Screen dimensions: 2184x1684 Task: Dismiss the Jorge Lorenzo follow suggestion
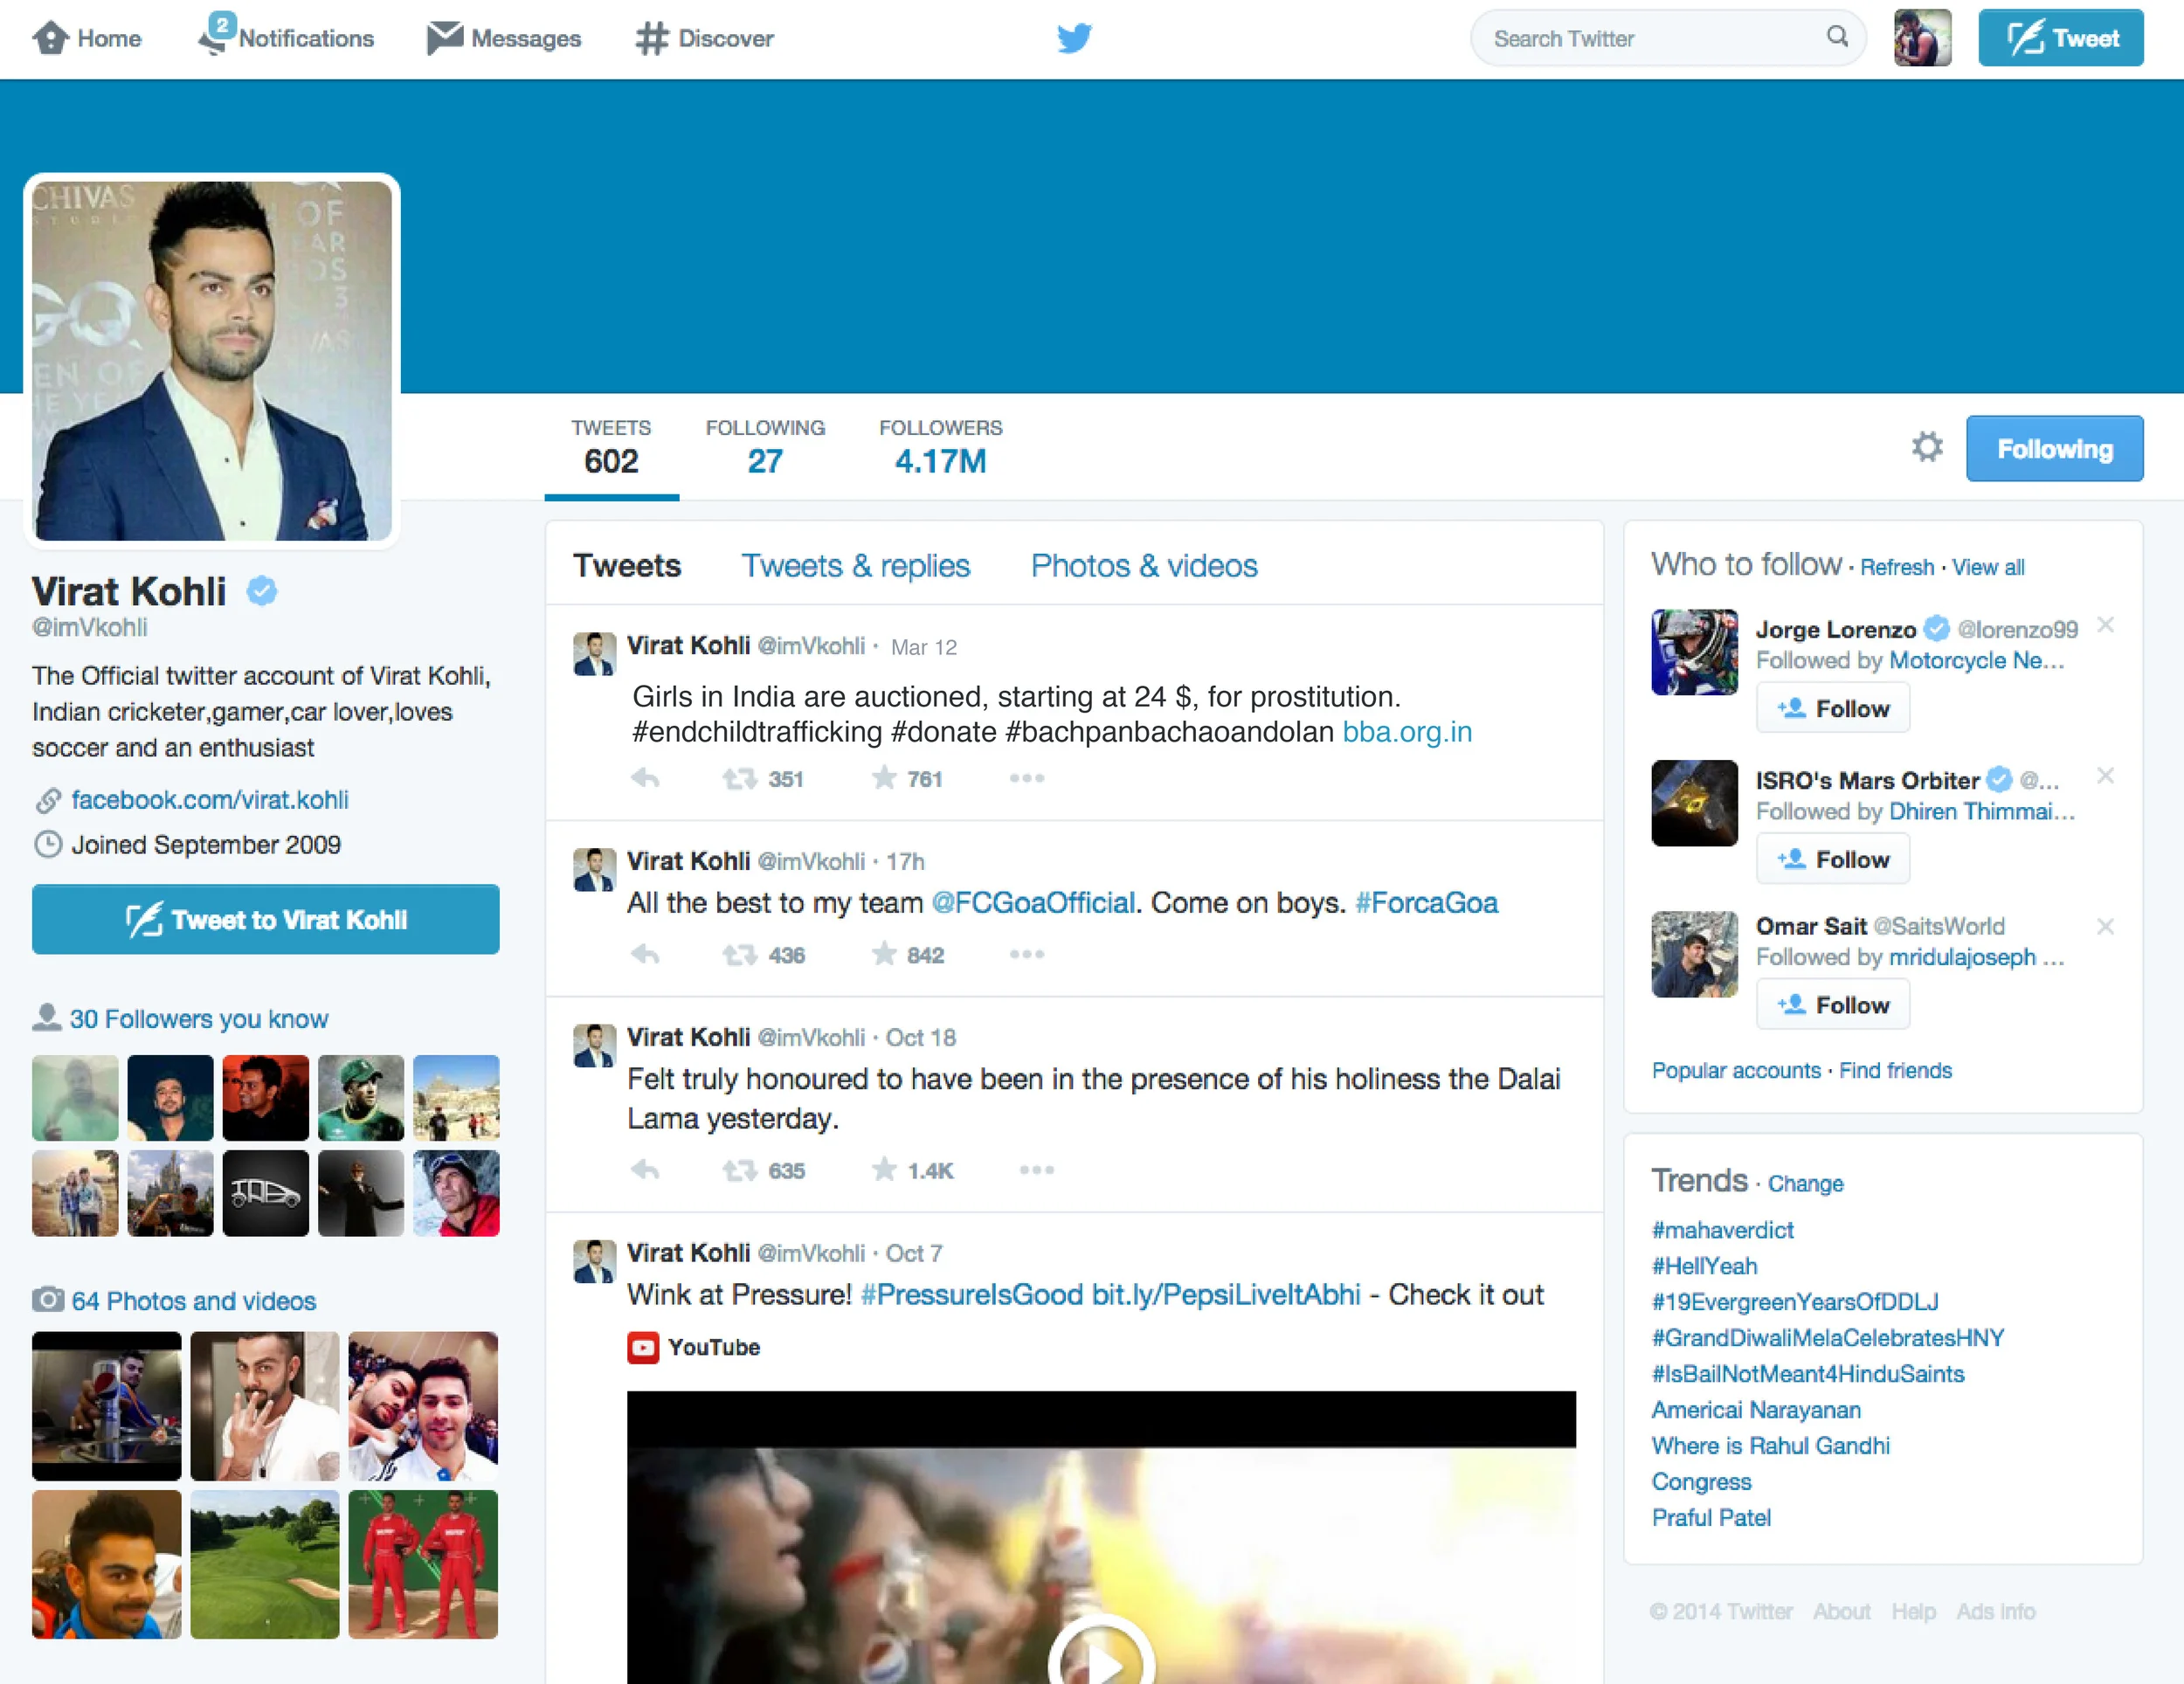[2105, 625]
